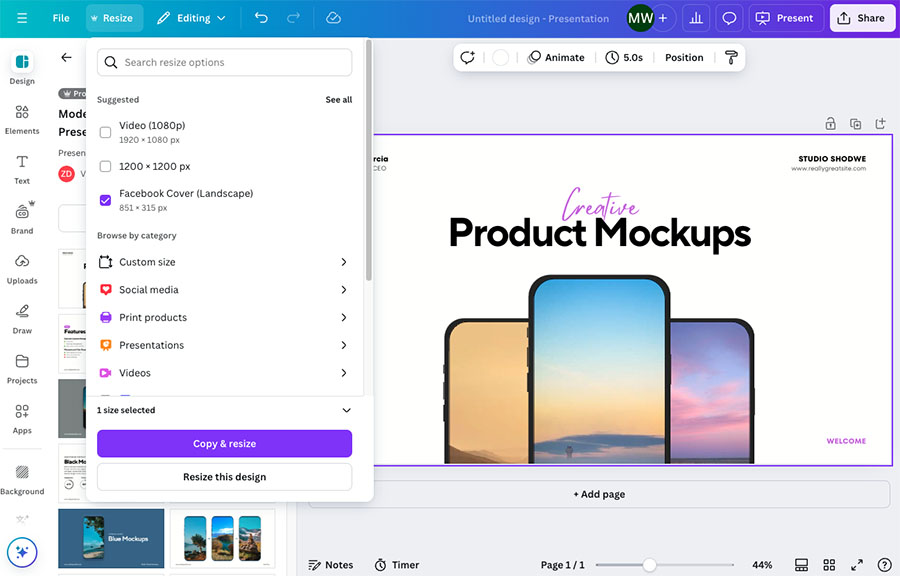
Task: Click the Search resize options field
Action: [224, 62]
